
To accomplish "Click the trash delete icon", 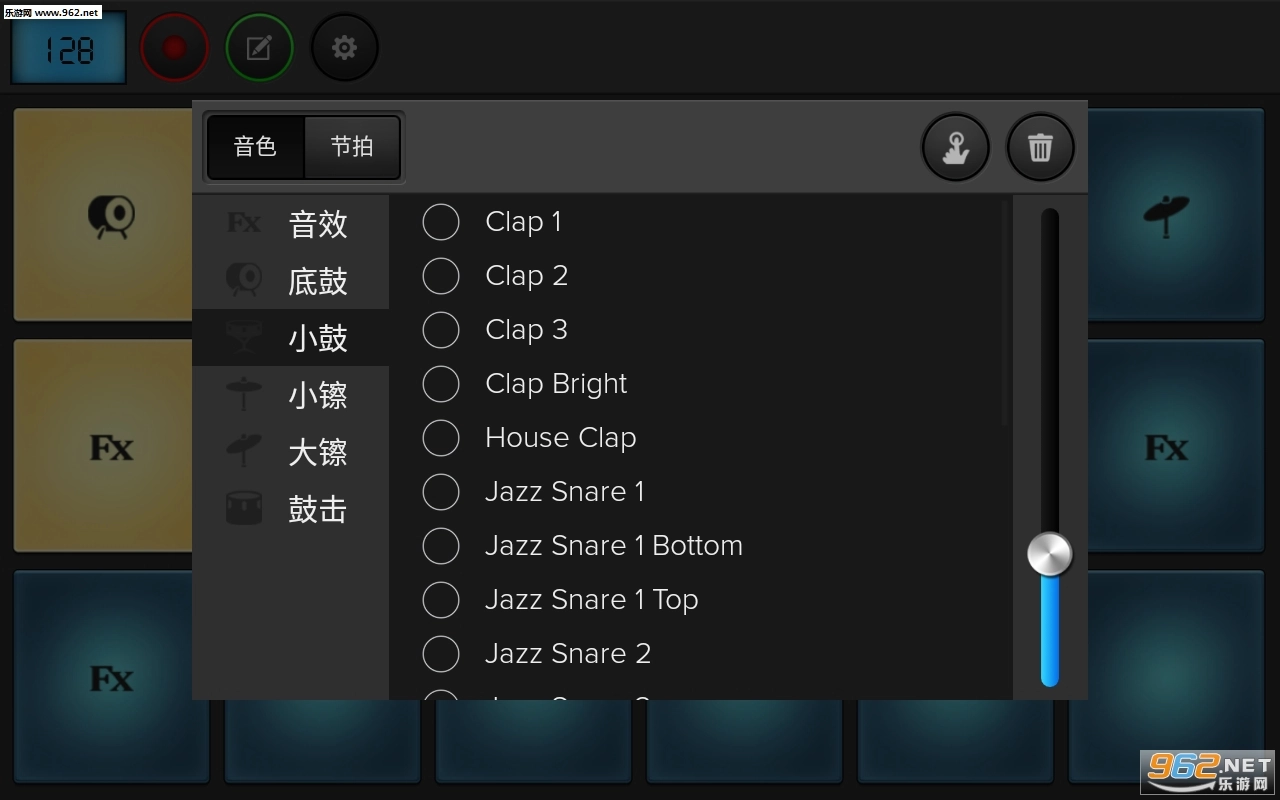I will tap(1040, 146).
